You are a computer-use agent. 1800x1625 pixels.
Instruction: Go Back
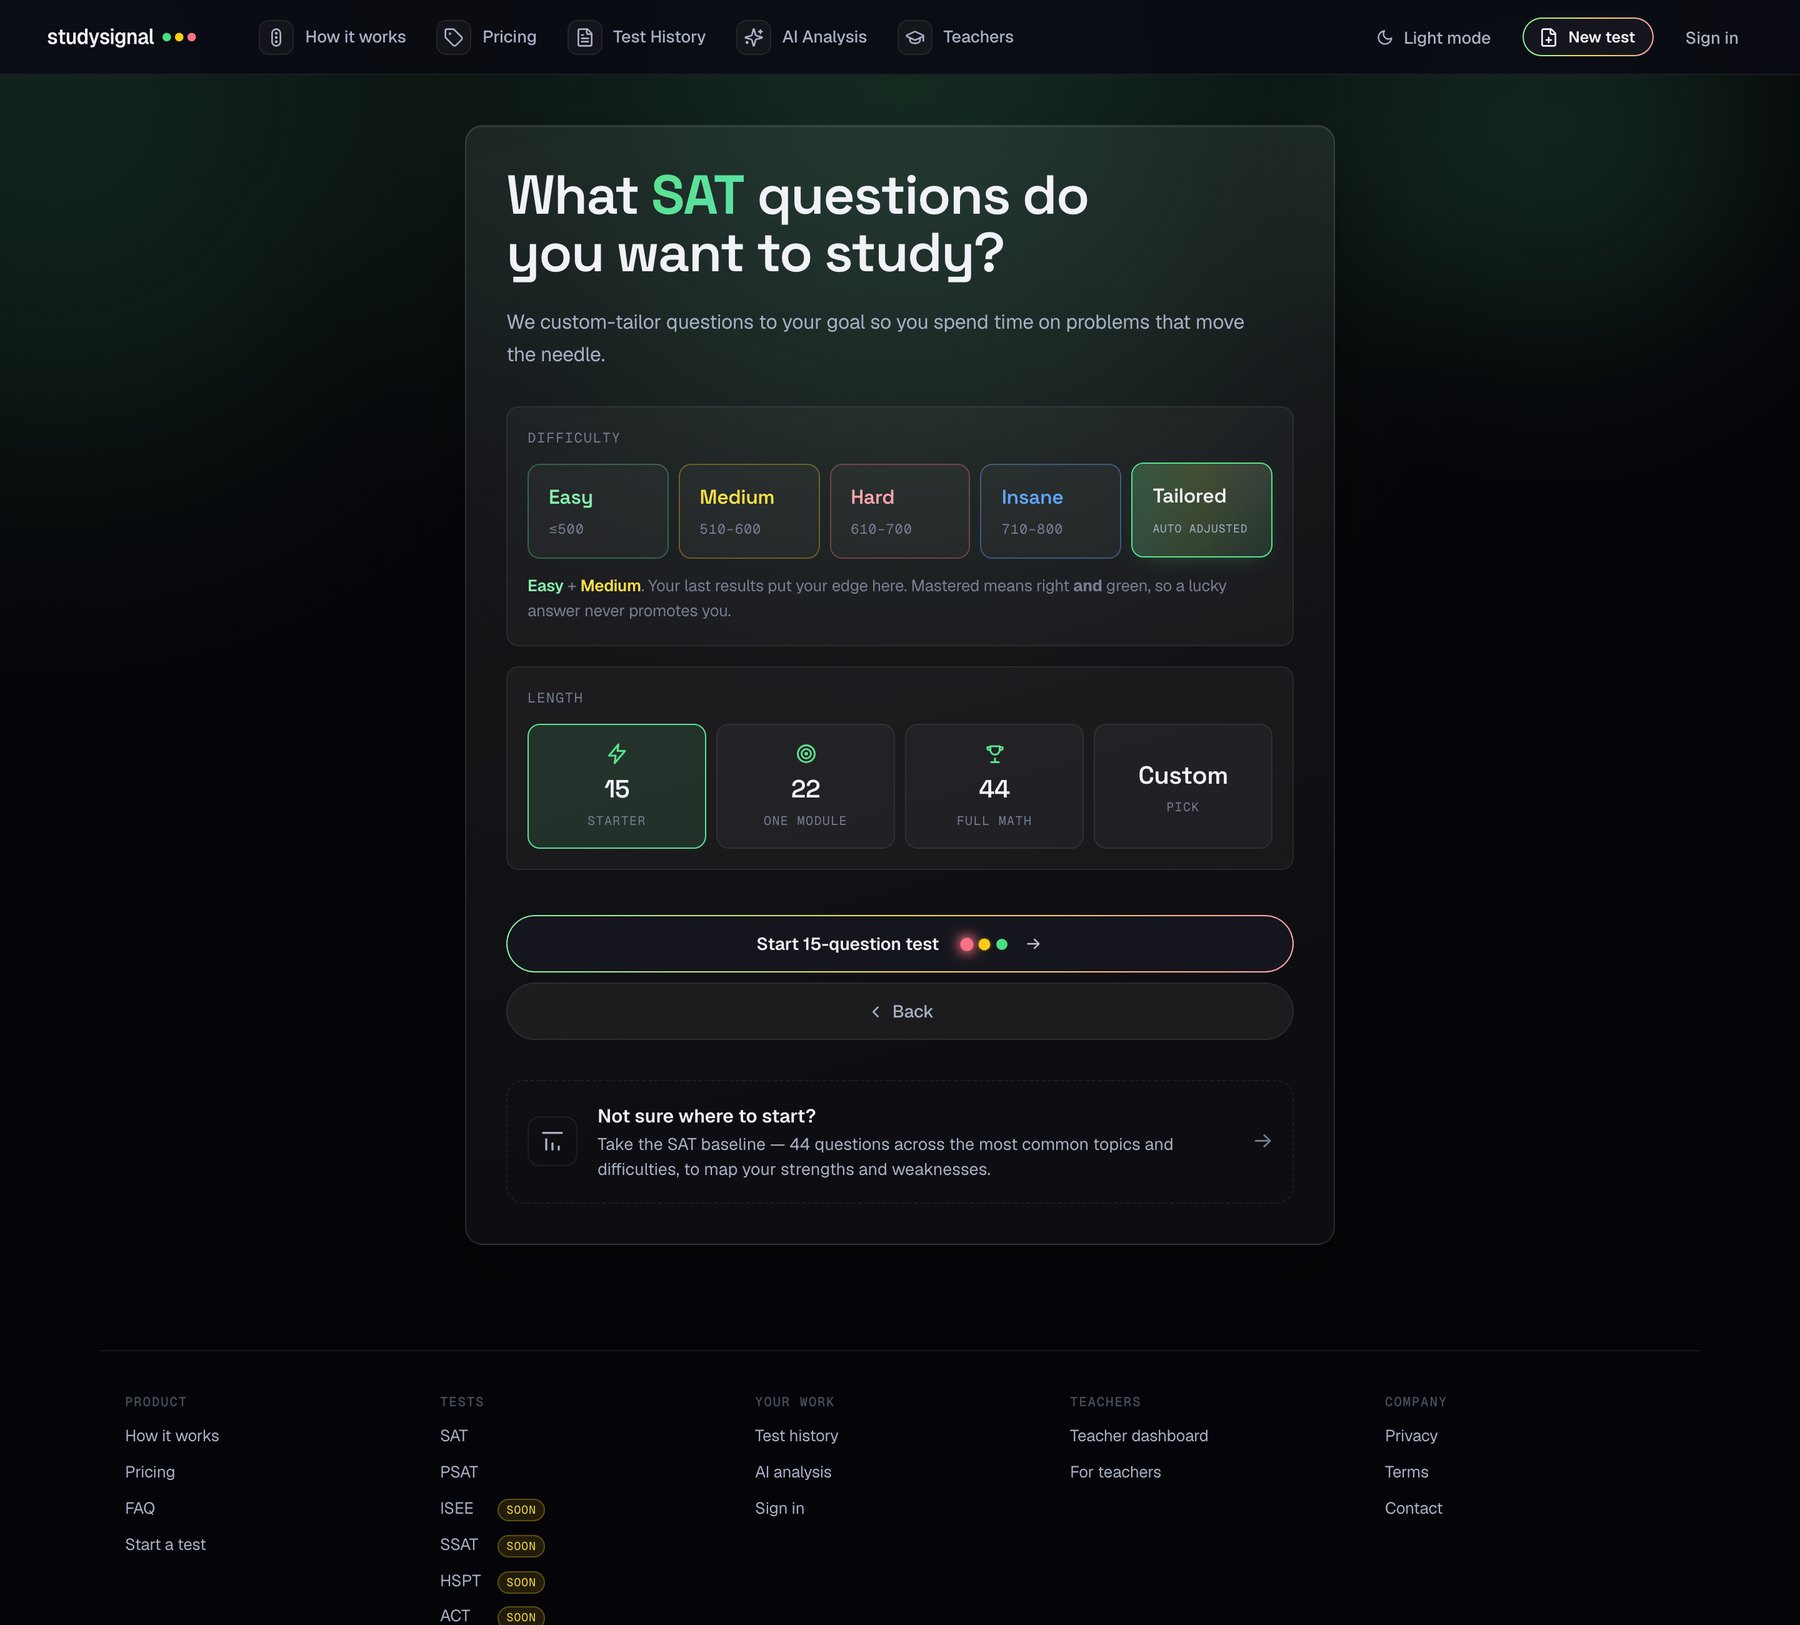(900, 1012)
